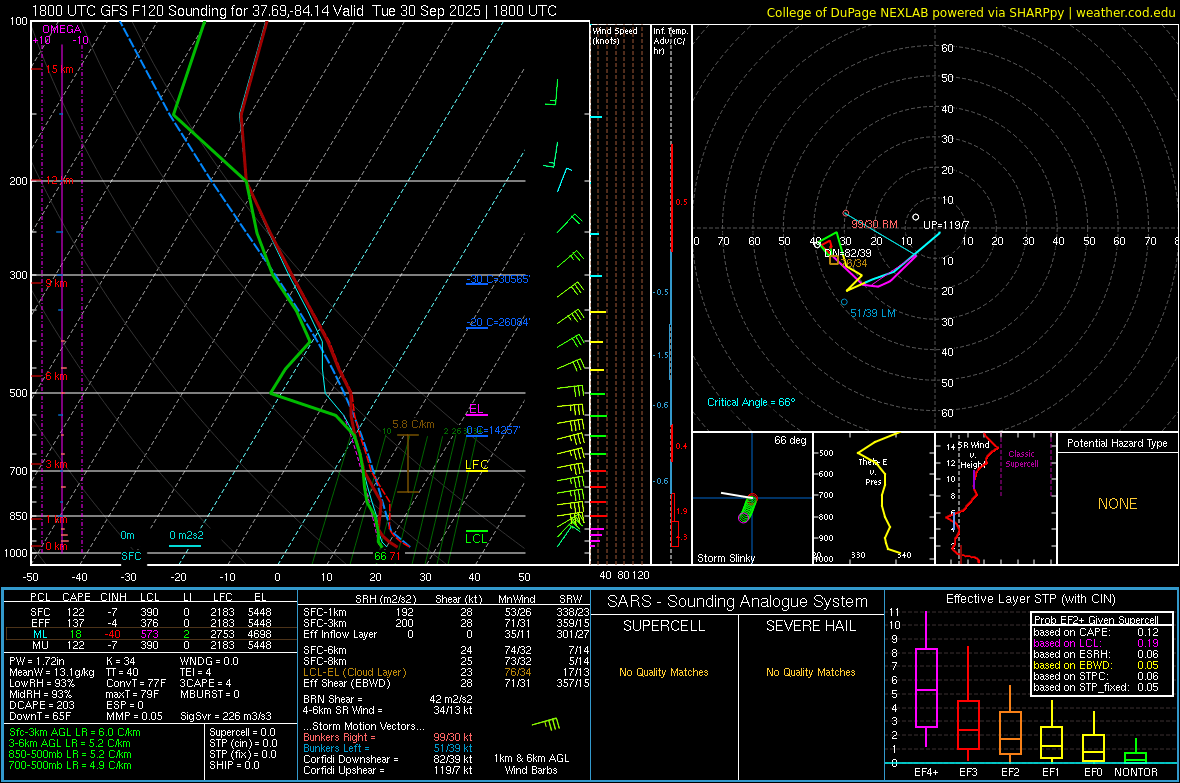Click 'SARS - Sounding Analogue System' heading
The image size is (1180, 783).
click(x=738, y=602)
